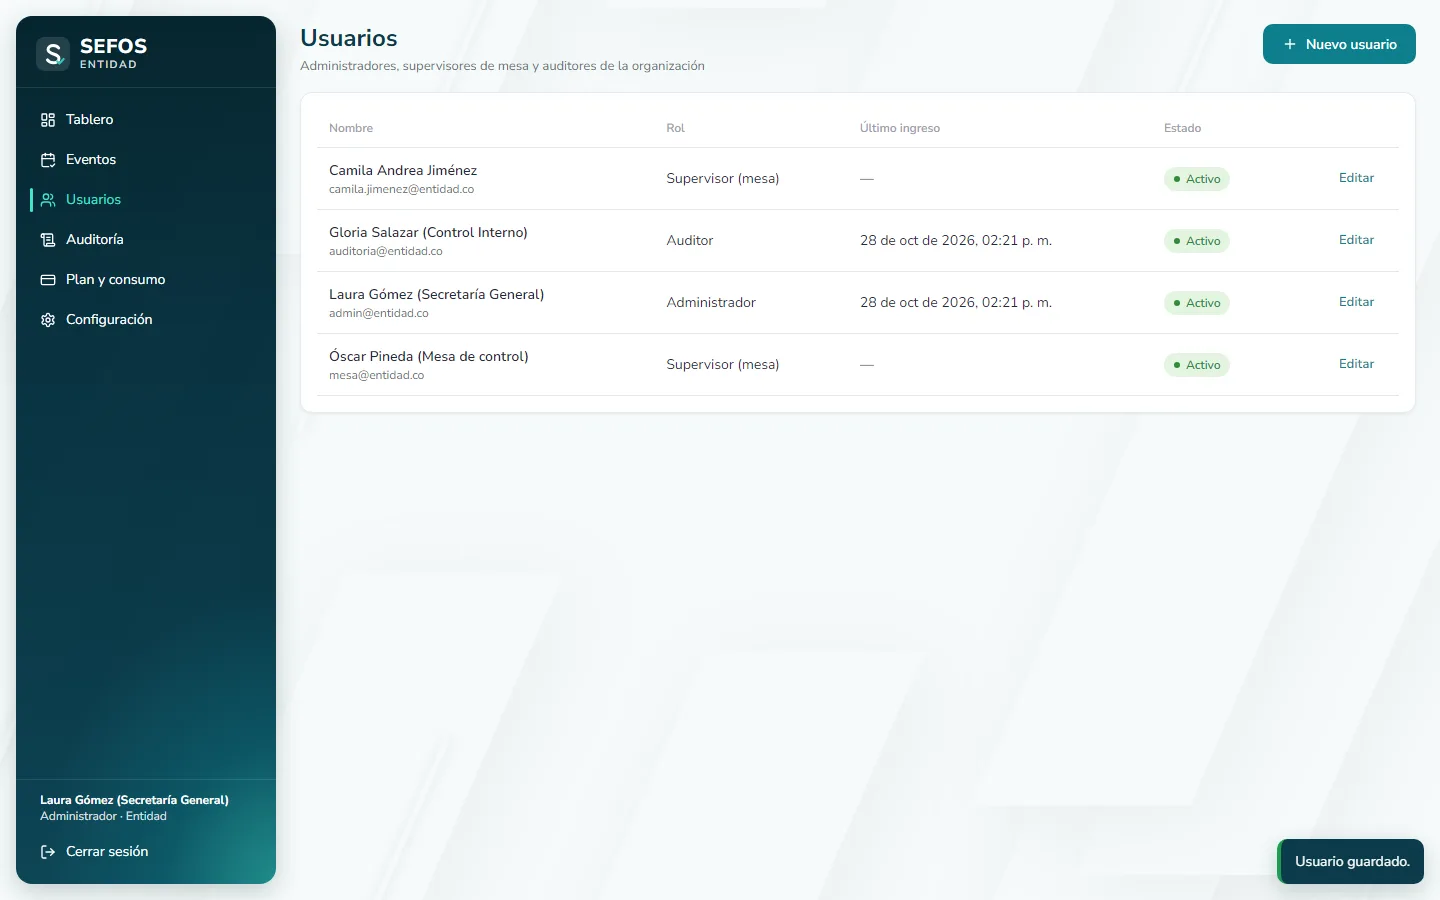Click email camila.jimenez@entidad.co
The image size is (1440, 900).
click(x=401, y=189)
